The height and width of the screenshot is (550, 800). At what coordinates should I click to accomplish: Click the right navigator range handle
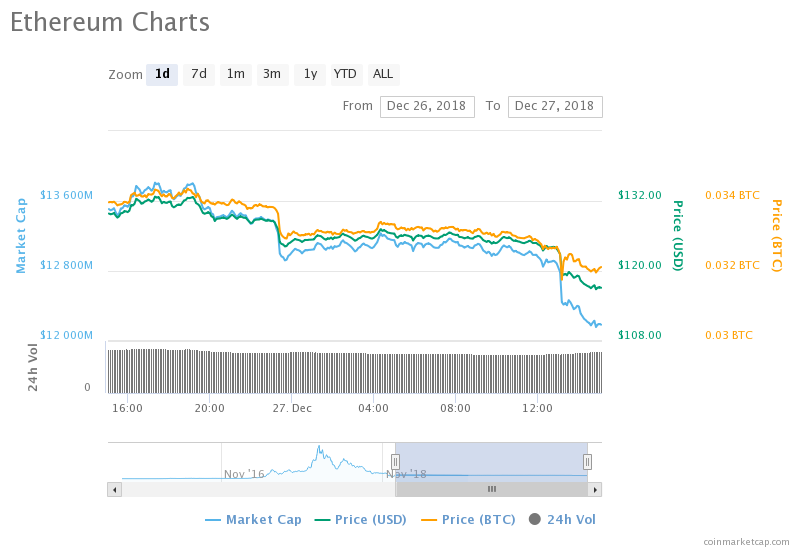587,461
